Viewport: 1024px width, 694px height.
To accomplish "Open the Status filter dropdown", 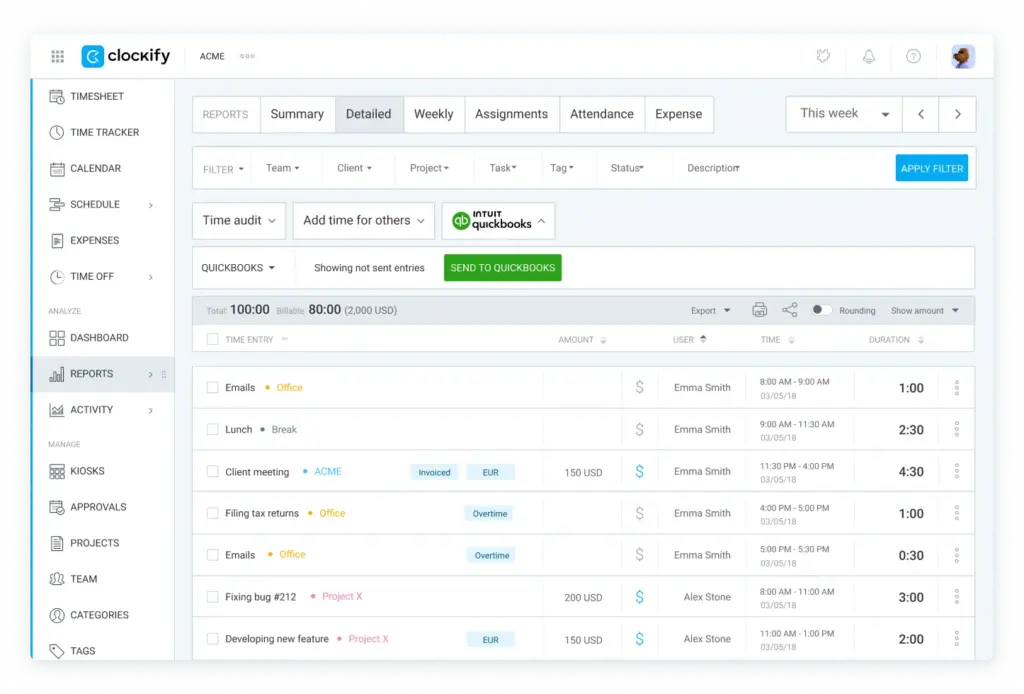I will coord(627,168).
